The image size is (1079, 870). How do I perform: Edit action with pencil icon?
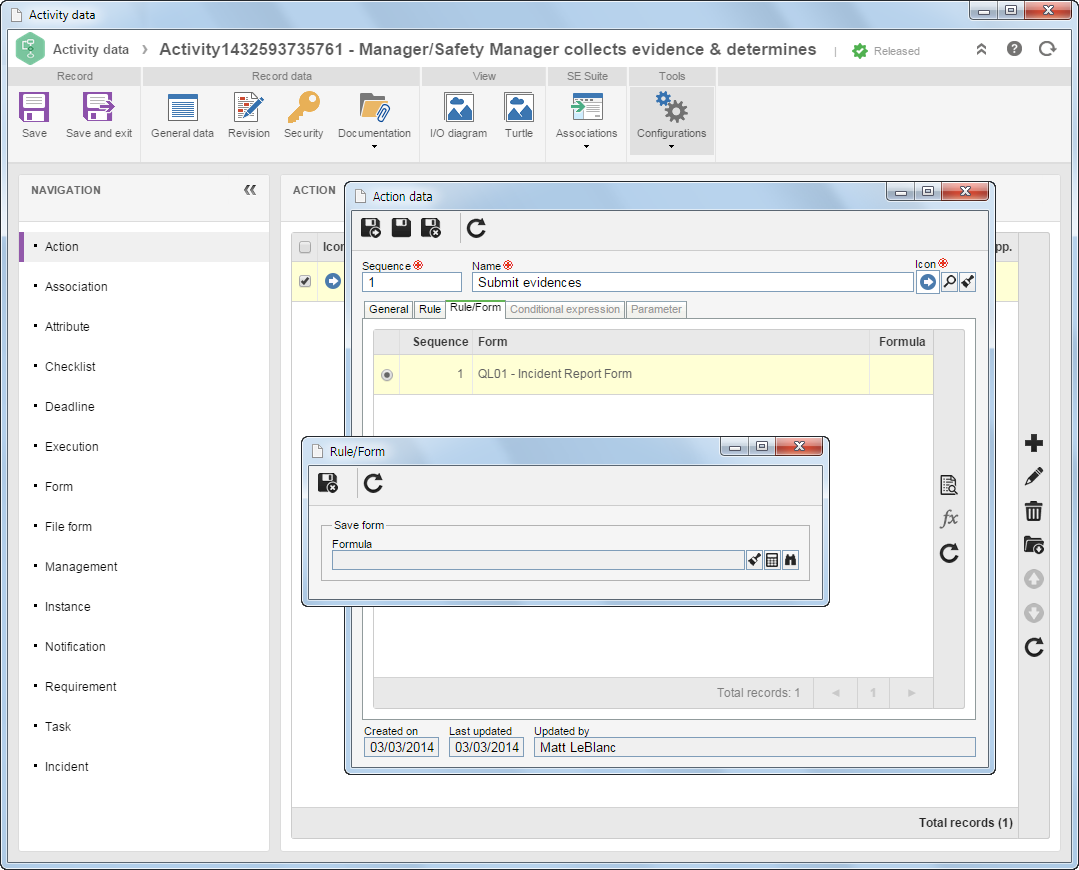[x=1034, y=476]
